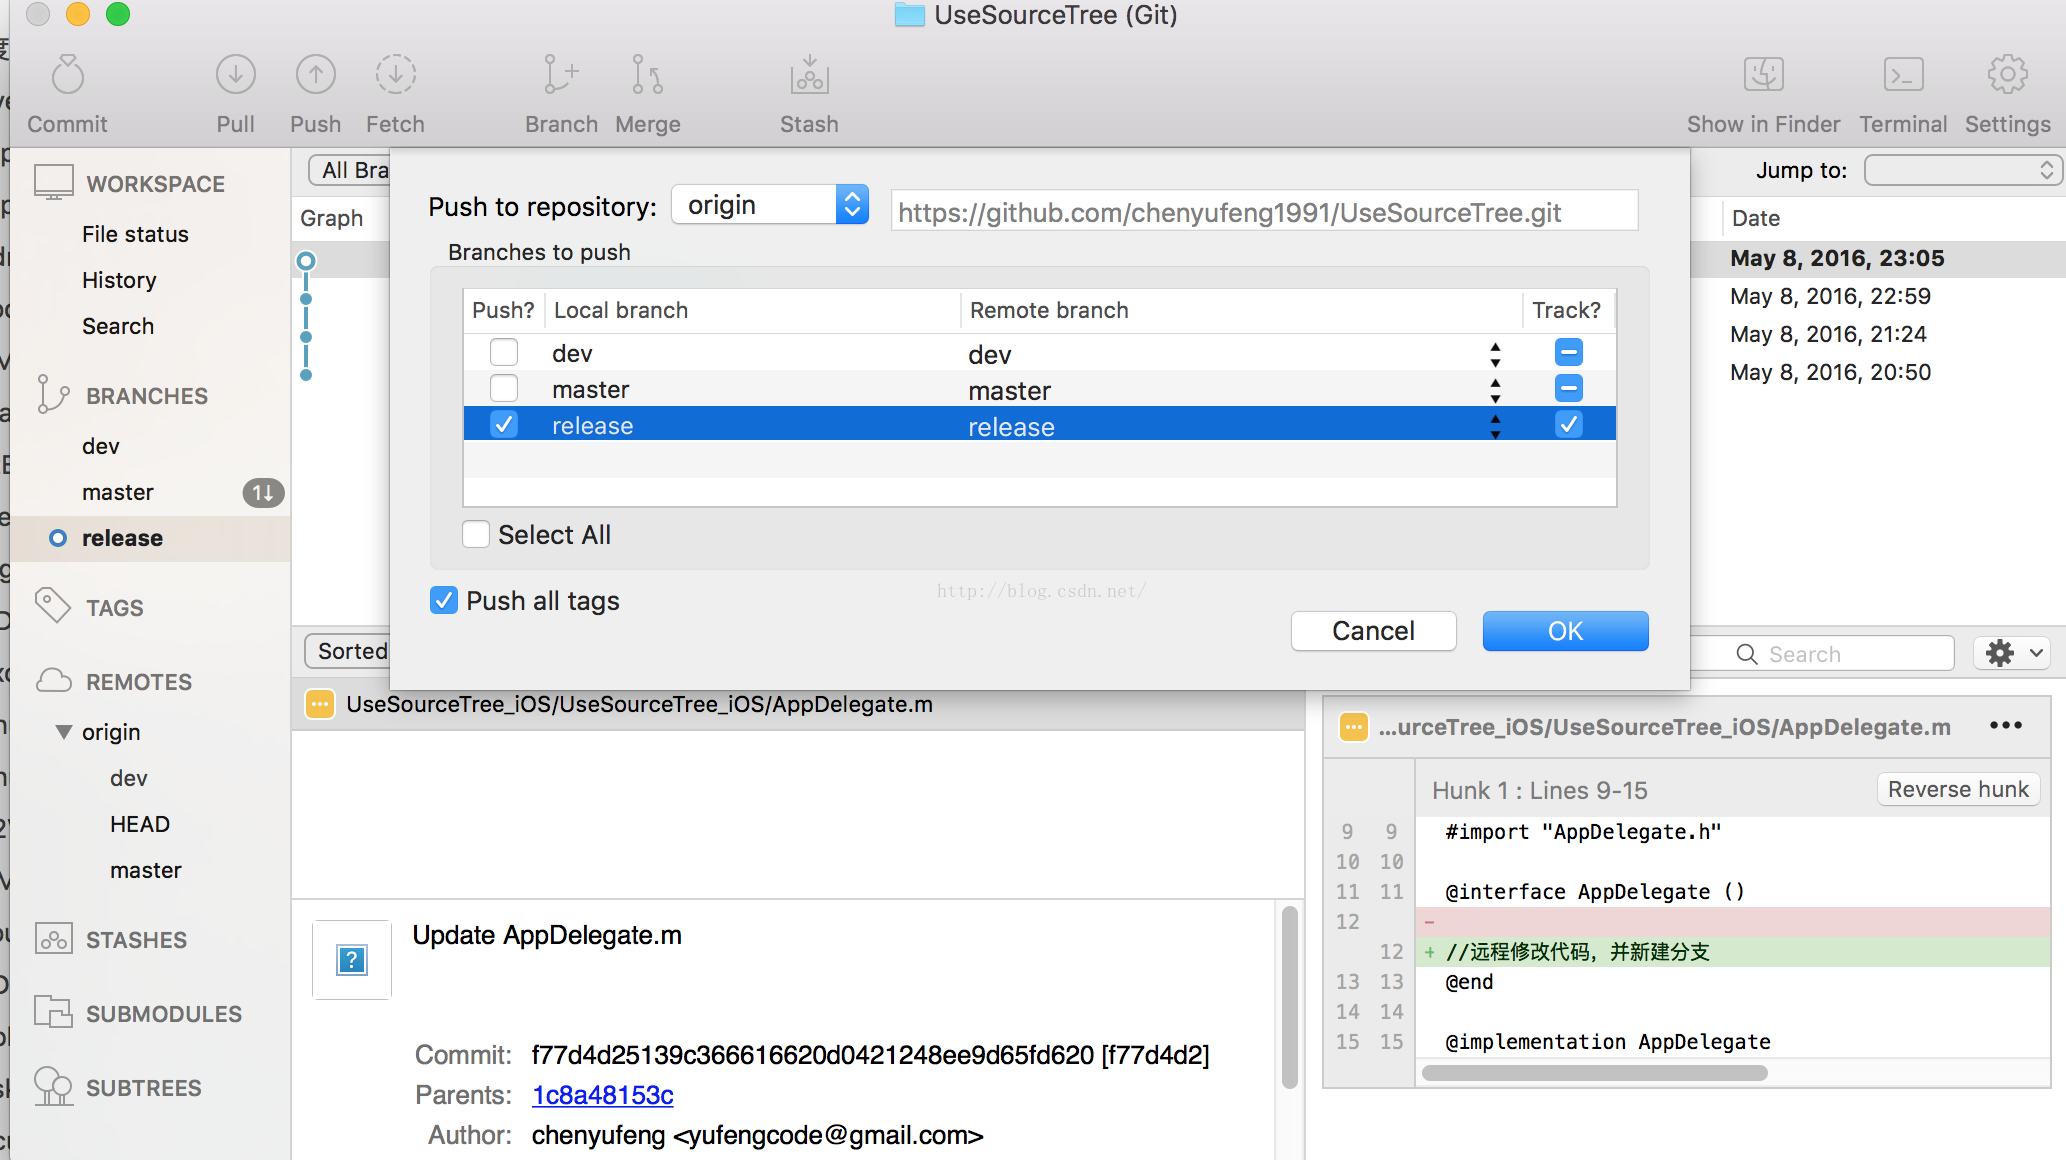The width and height of the screenshot is (2066, 1160).
Task: Click the Pull toolbar icon
Action: [236, 76]
